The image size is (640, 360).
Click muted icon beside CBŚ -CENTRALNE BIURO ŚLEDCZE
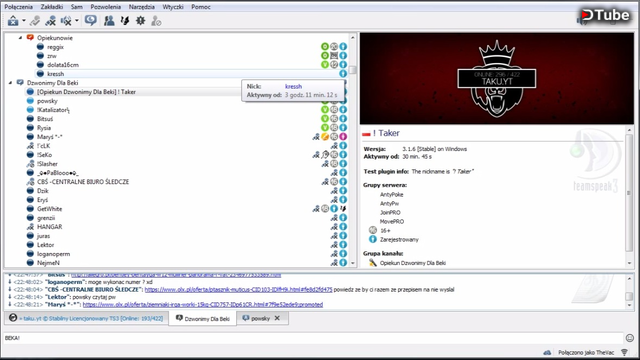tap(30, 182)
